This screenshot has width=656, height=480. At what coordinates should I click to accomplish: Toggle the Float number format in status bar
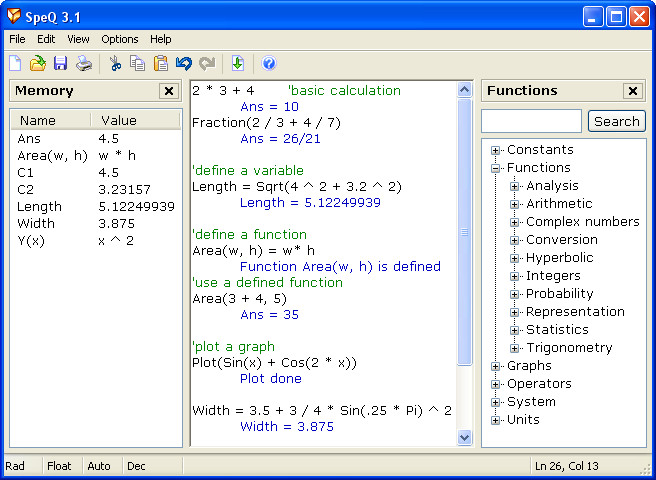point(60,466)
